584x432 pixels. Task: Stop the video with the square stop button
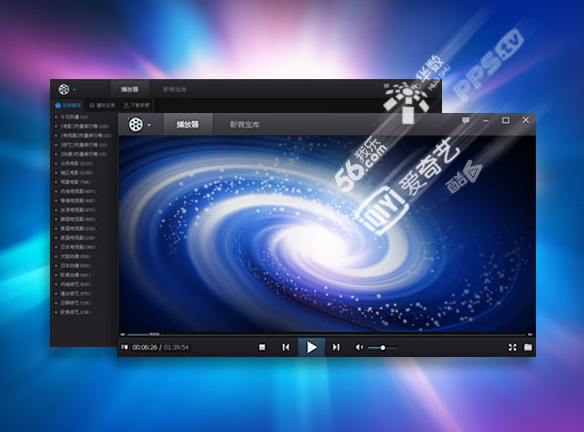(262, 347)
